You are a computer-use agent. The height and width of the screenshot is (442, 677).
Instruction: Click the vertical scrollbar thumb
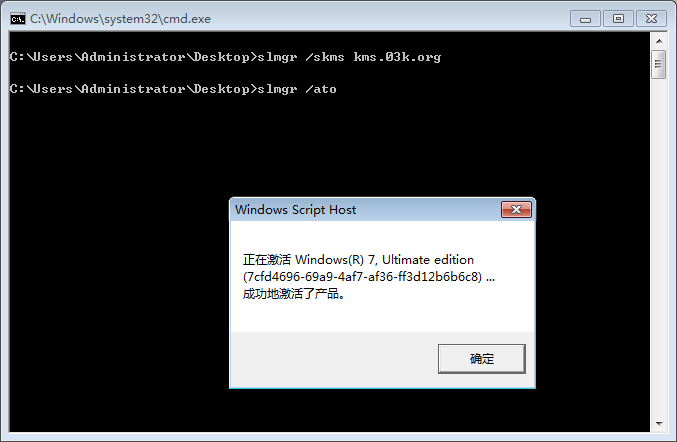659,66
